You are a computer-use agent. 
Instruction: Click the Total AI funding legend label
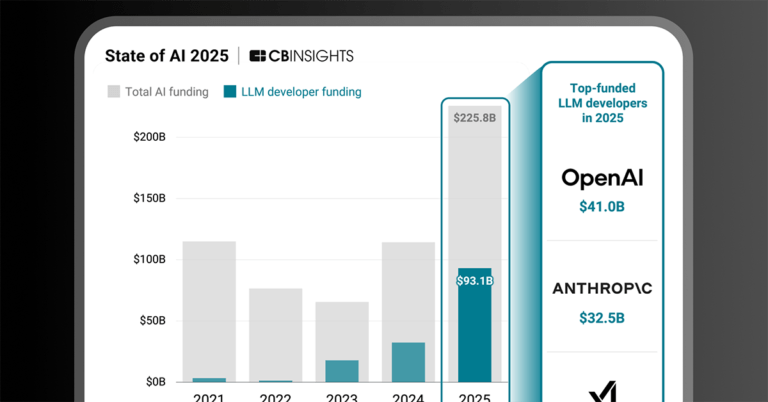(x=166, y=92)
